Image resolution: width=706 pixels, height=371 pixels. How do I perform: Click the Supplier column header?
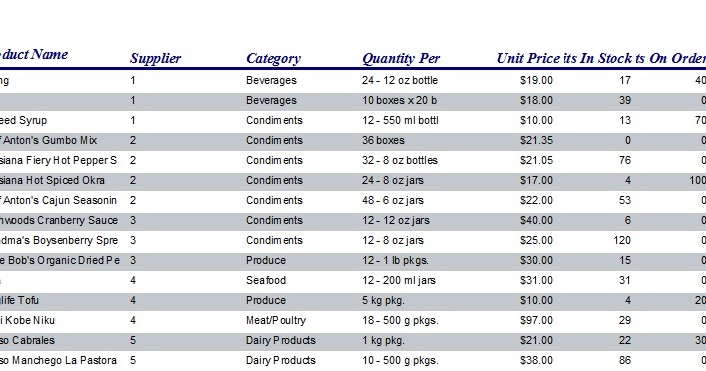(155, 59)
